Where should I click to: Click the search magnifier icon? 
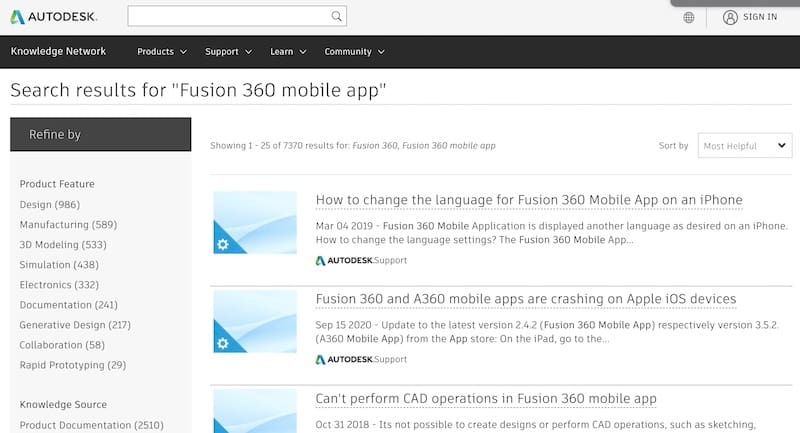(x=336, y=16)
